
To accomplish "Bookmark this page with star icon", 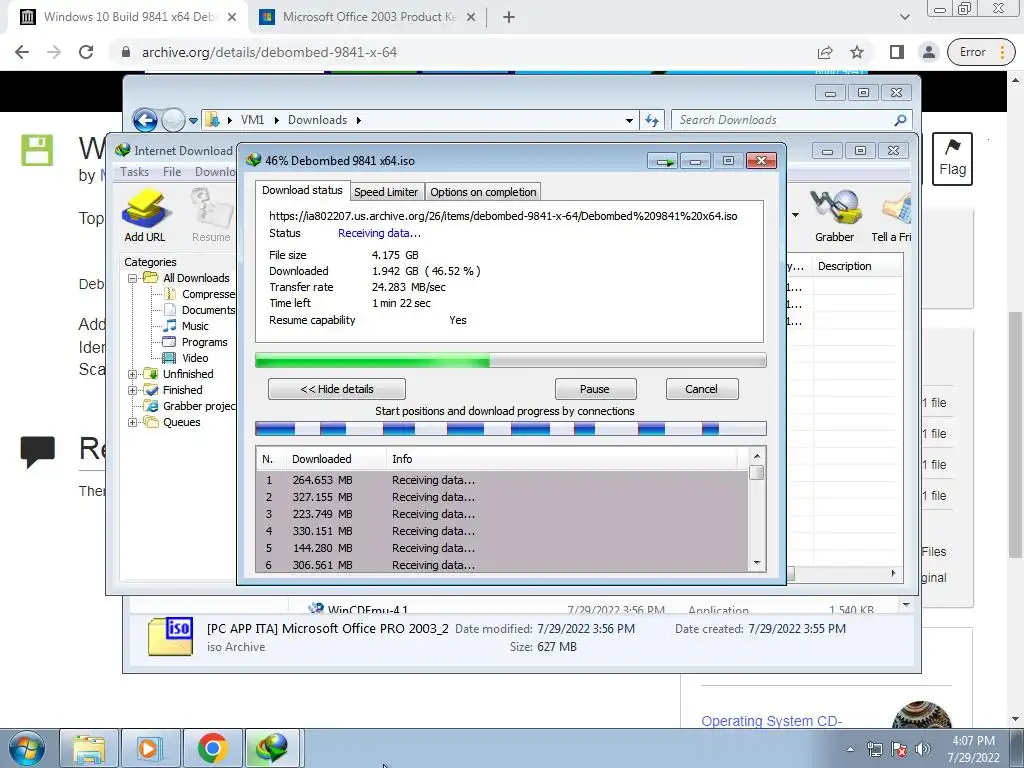I will [x=857, y=52].
